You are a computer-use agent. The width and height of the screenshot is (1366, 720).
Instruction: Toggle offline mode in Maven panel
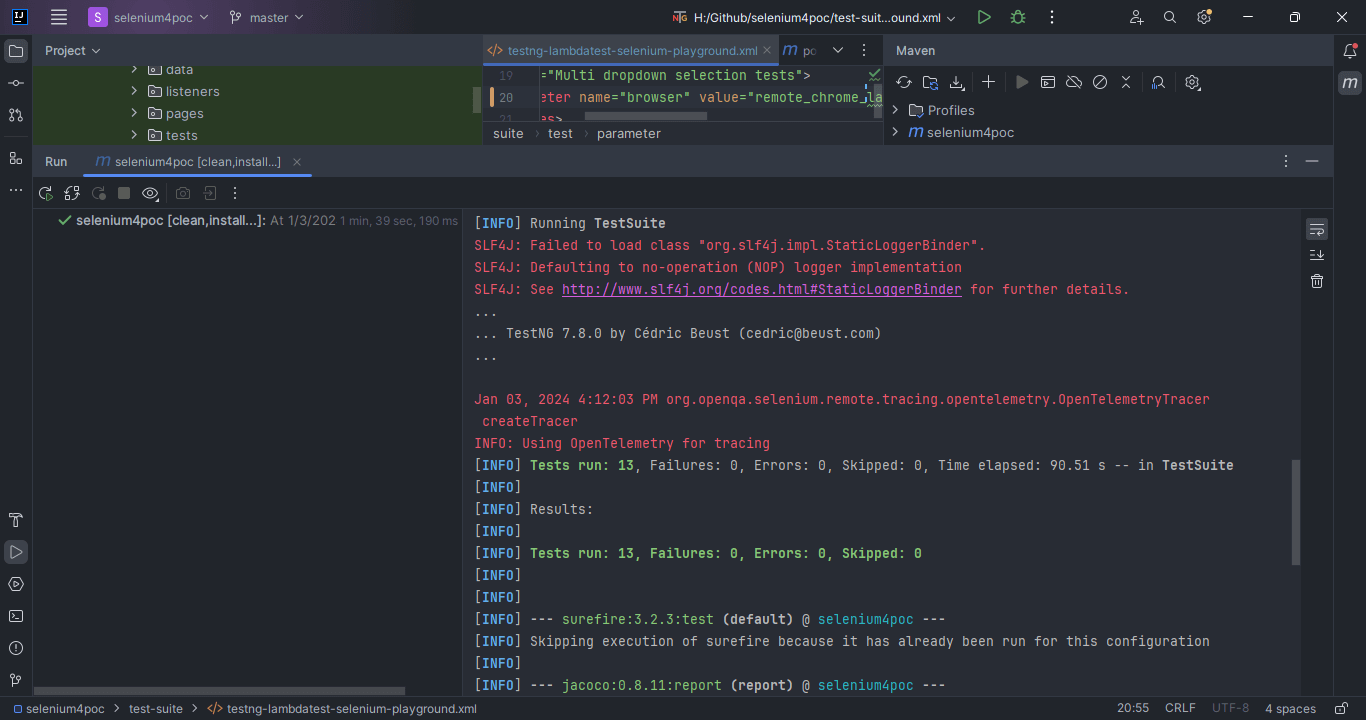tap(1073, 82)
